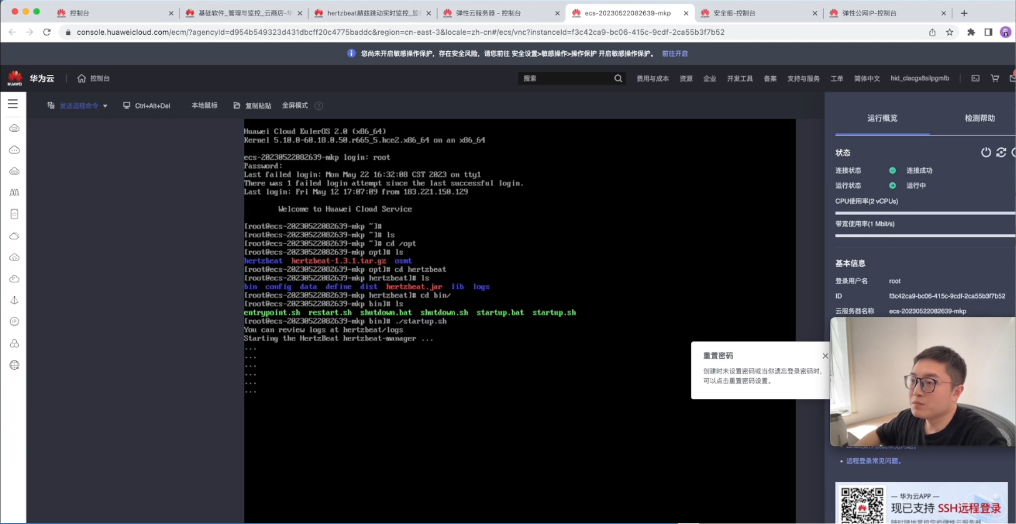Close the 重置密码 popup
Screen dimensions: 1016x524
point(825,356)
